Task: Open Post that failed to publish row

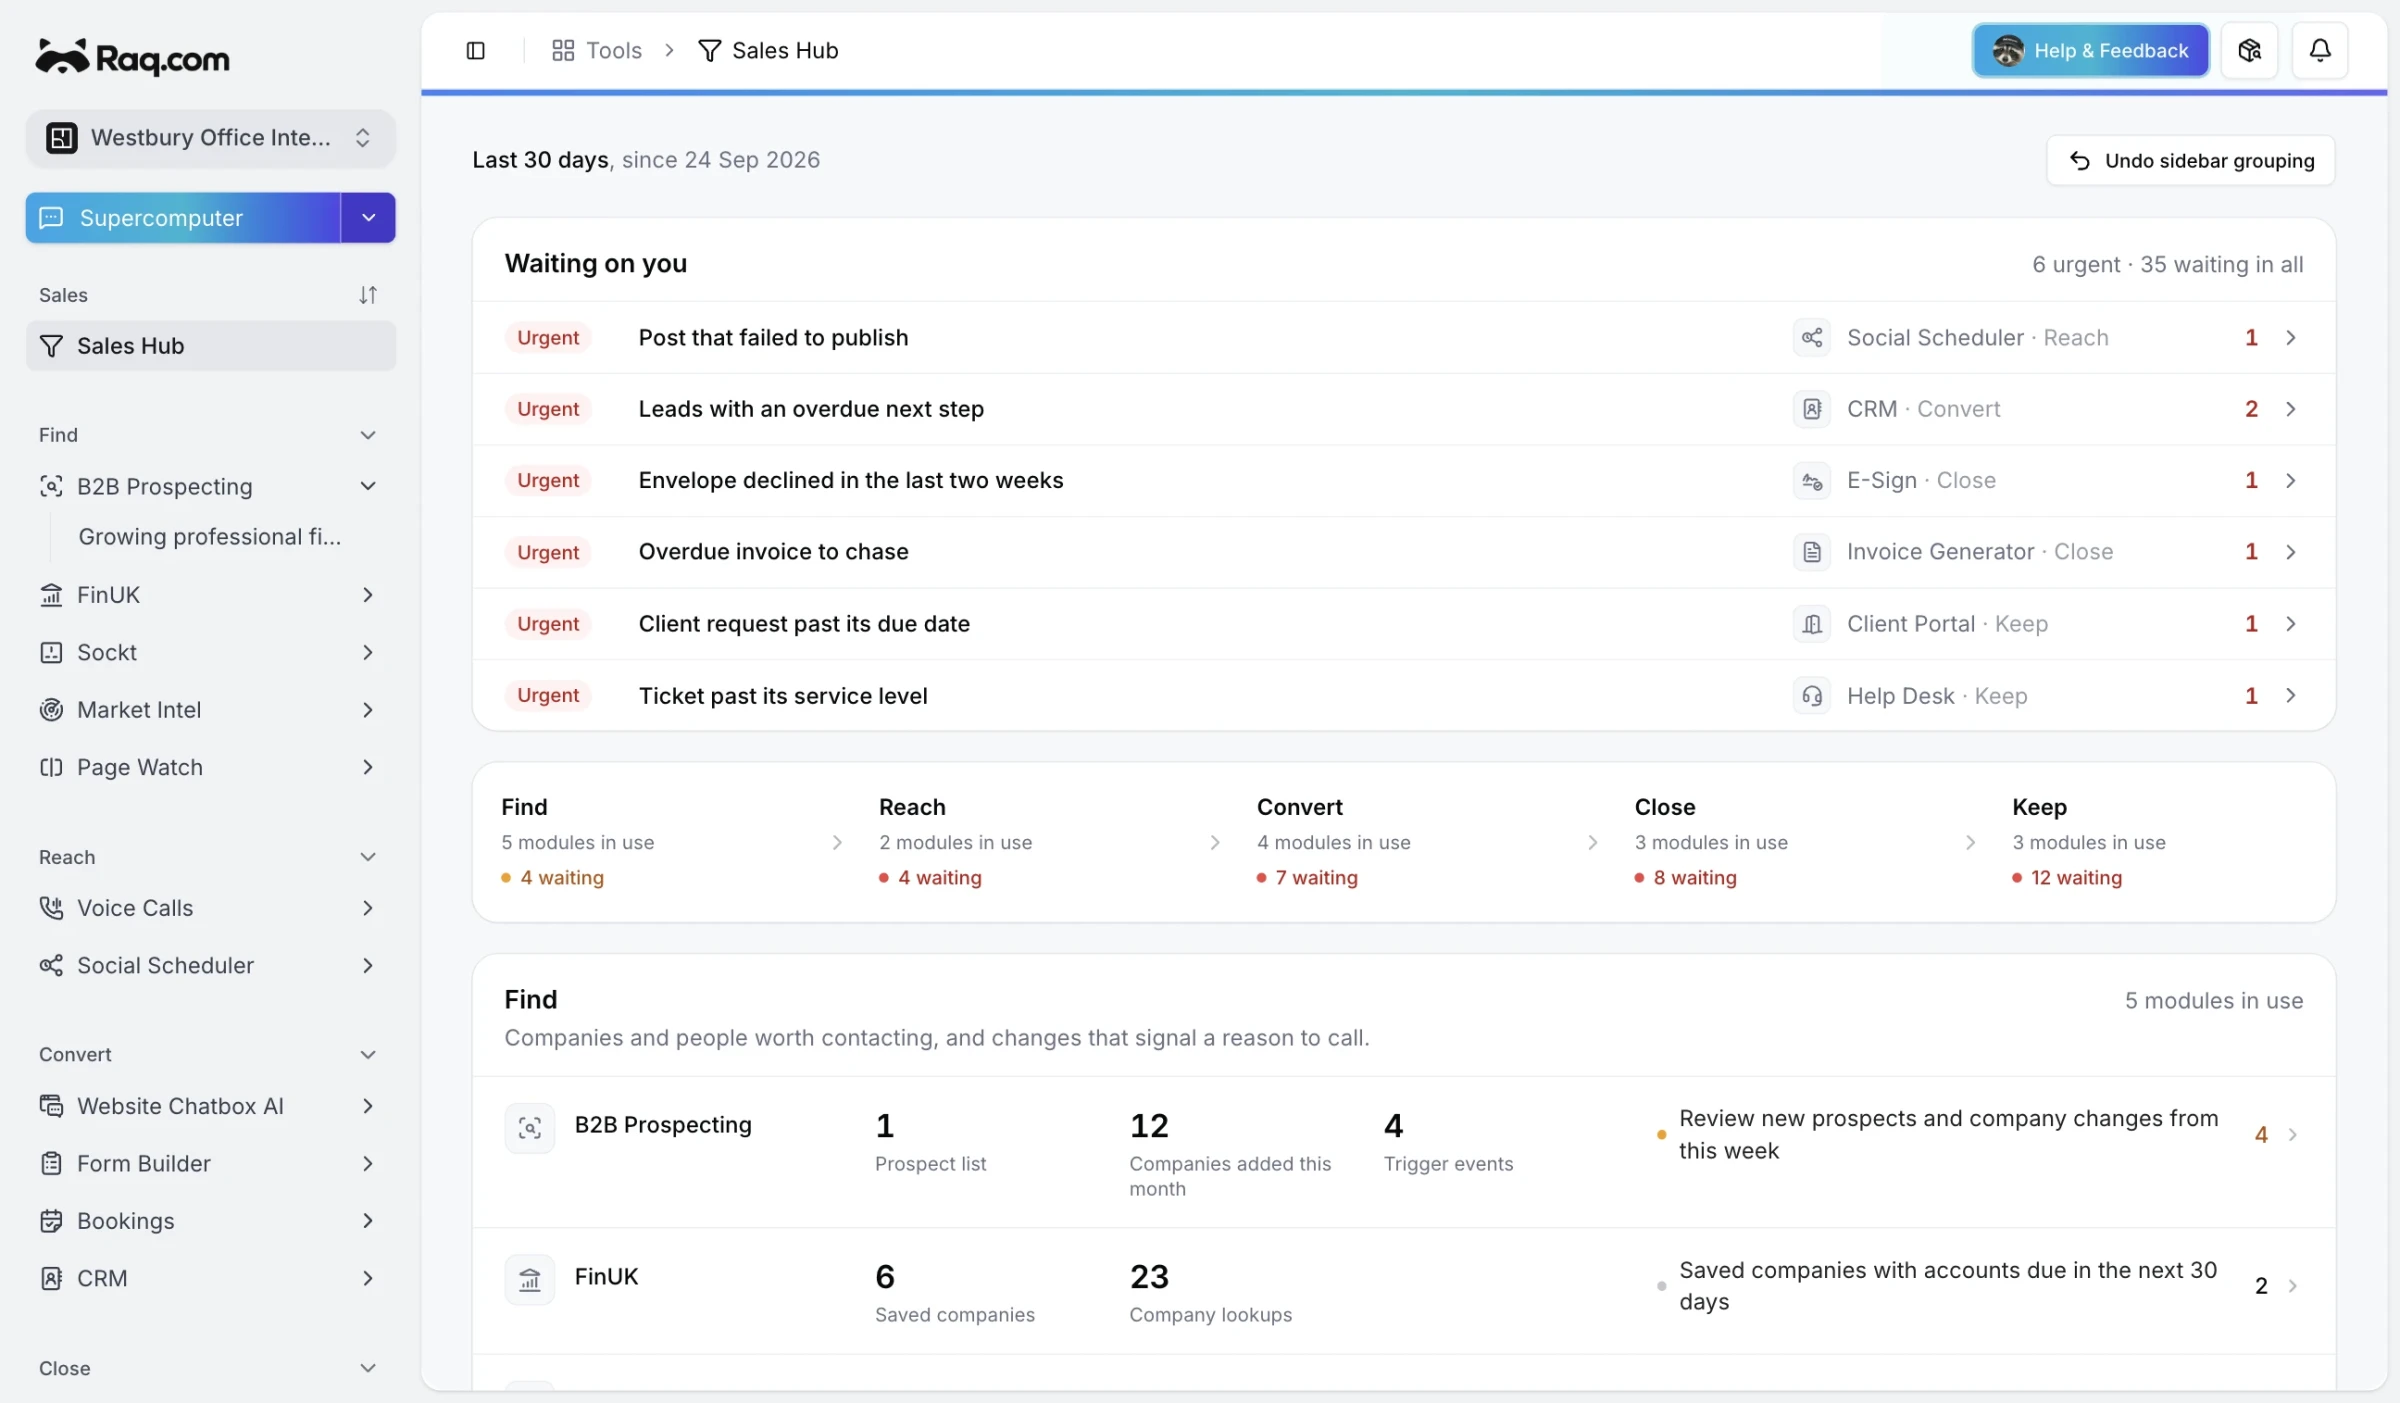Action: [1404, 338]
